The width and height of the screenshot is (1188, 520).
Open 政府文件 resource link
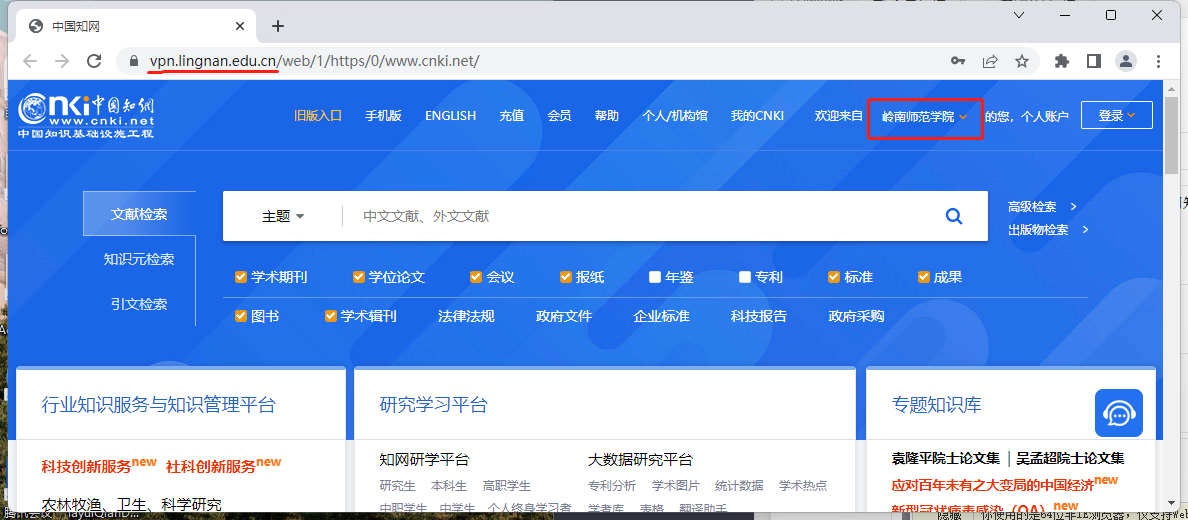point(564,316)
